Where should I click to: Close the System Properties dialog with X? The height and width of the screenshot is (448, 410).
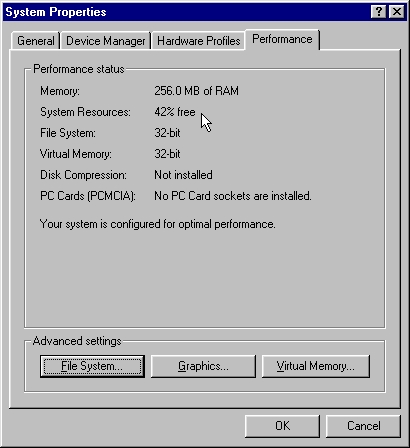(397, 12)
